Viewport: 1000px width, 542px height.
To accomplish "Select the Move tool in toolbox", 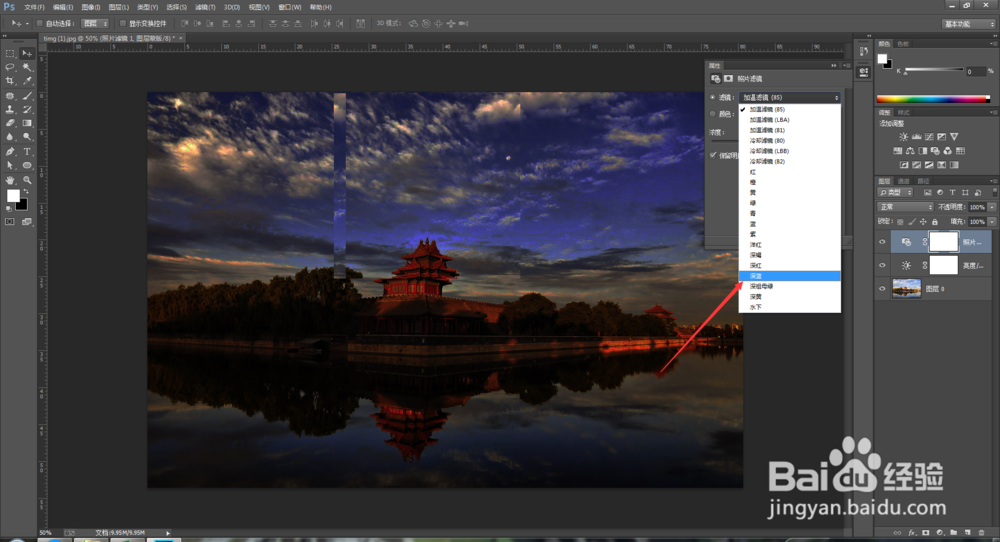I will click(27, 54).
